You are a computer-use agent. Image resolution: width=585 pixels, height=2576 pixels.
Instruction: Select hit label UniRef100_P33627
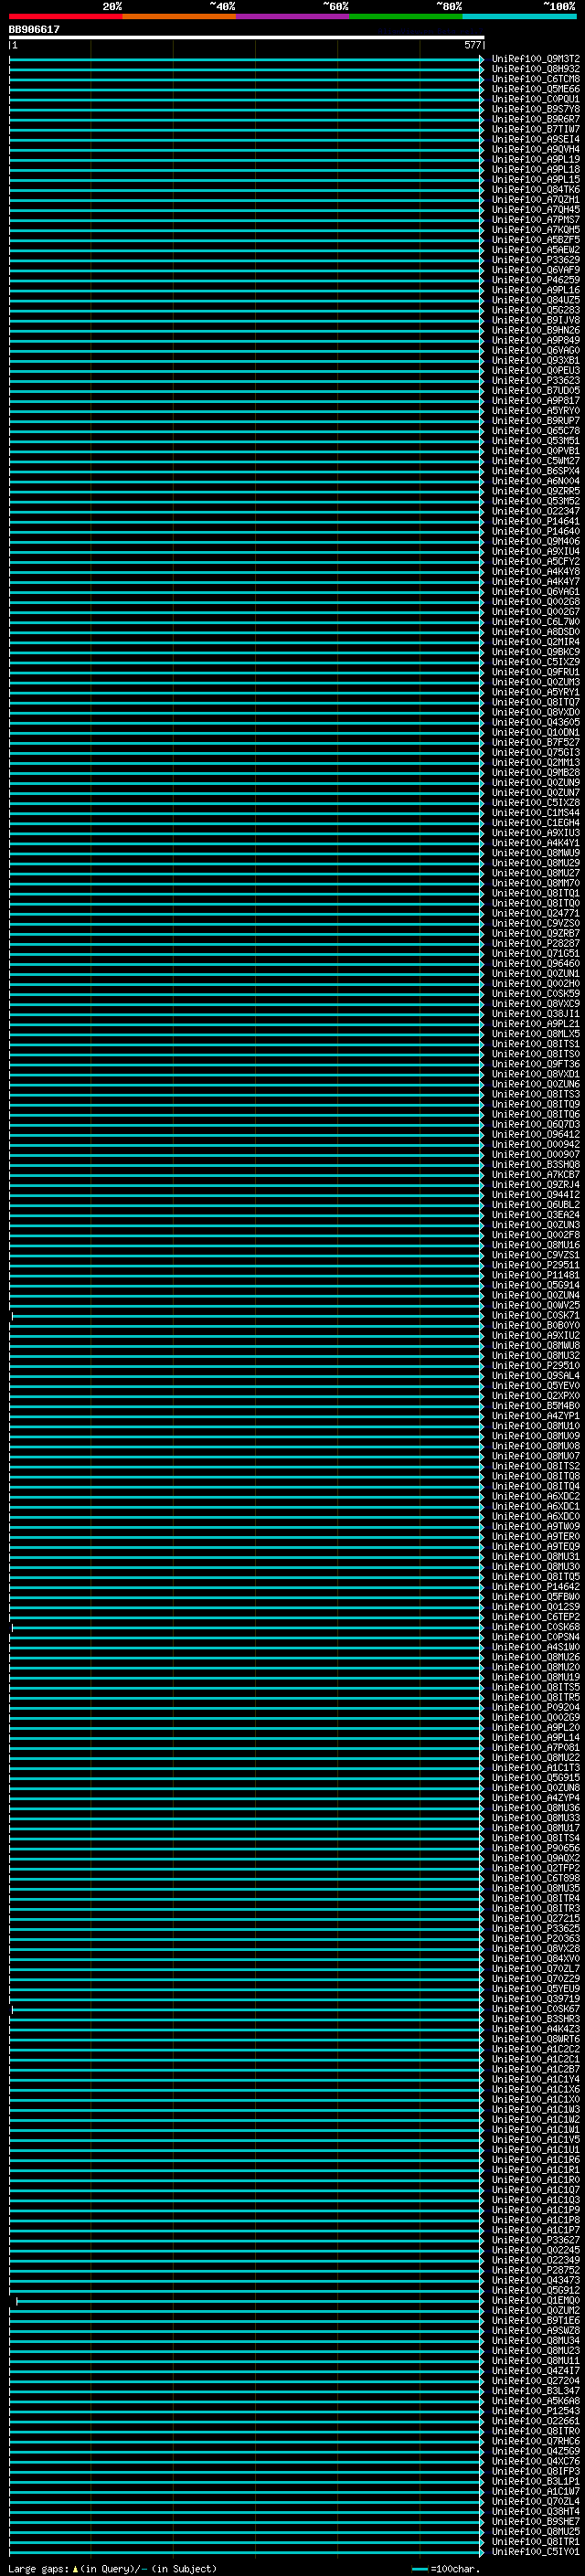tap(535, 2240)
